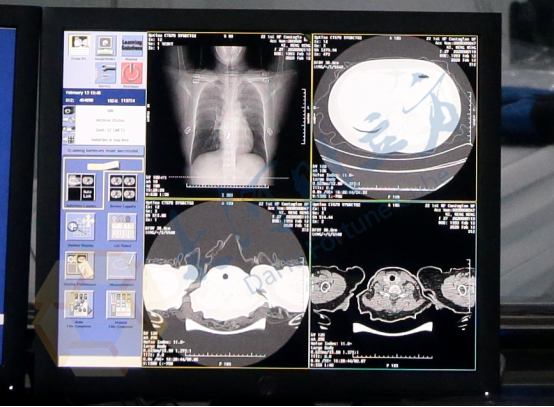Image resolution: width=554 pixels, height=407 pixels.
Task: Click the top camera status icon beside message area
Action: click(x=69, y=111)
